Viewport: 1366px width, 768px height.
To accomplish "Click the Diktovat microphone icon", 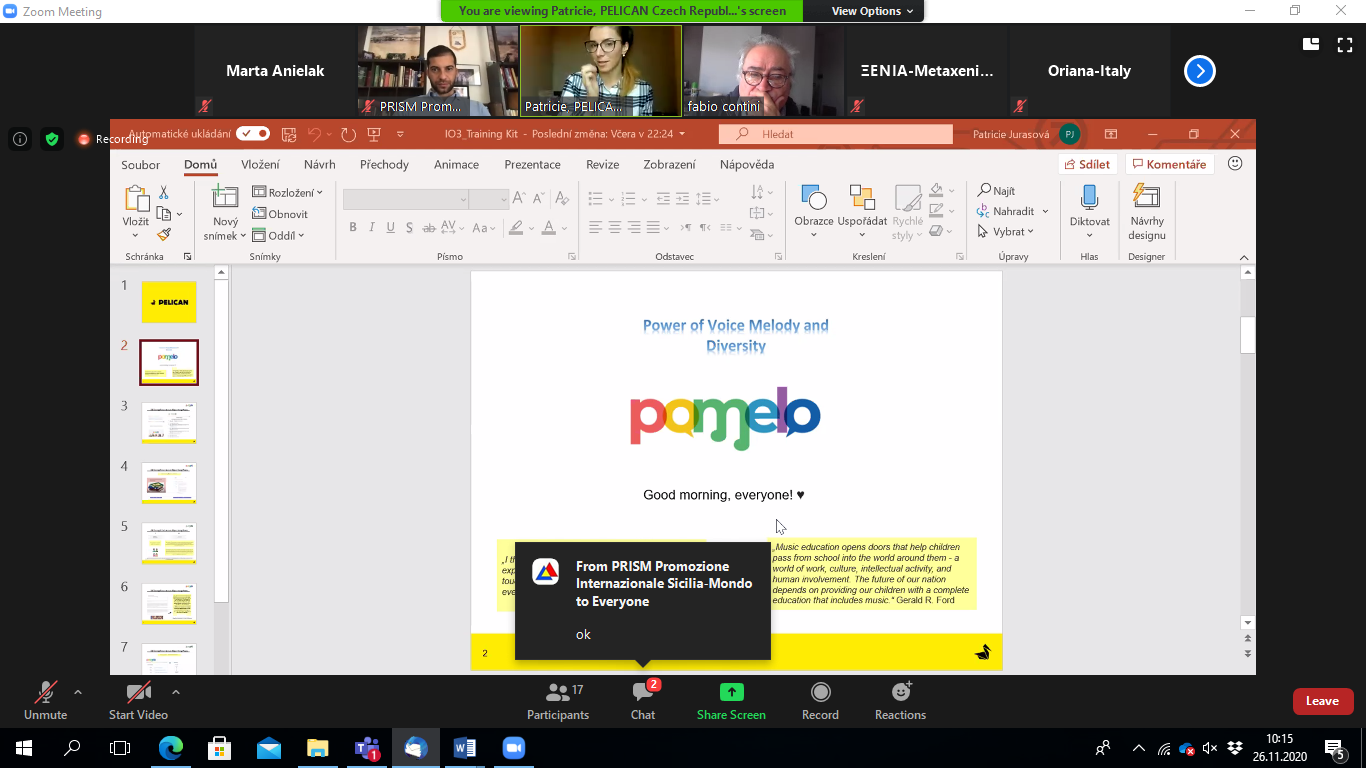I will click(1090, 198).
